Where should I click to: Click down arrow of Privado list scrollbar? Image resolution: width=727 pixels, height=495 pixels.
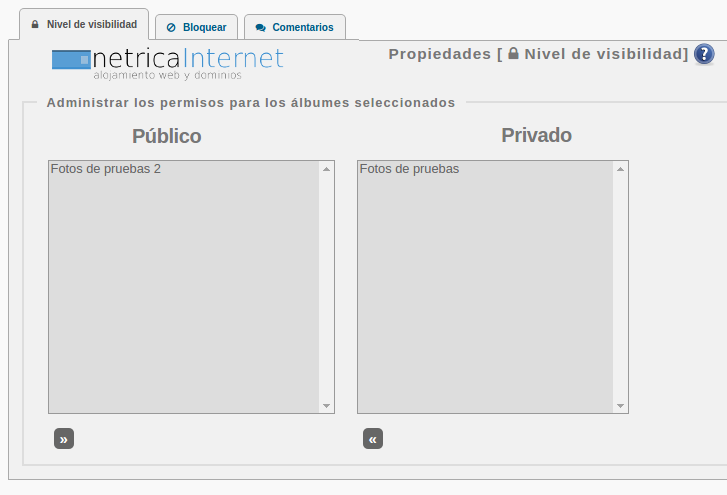pos(620,406)
